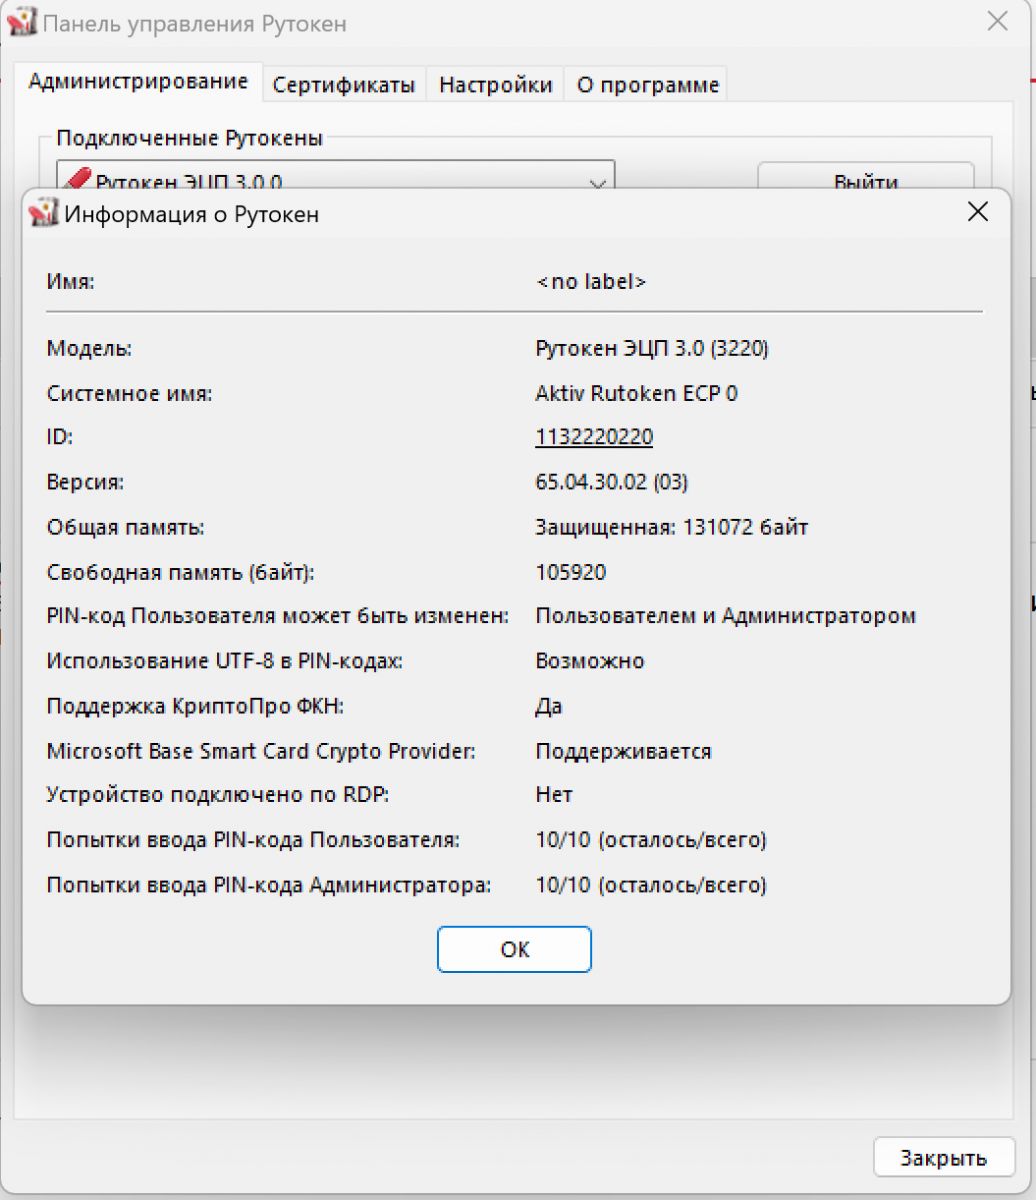Viewport: 1036px width, 1200px height.
Task: Click the 'Имя:' label
Action: (71, 282)
